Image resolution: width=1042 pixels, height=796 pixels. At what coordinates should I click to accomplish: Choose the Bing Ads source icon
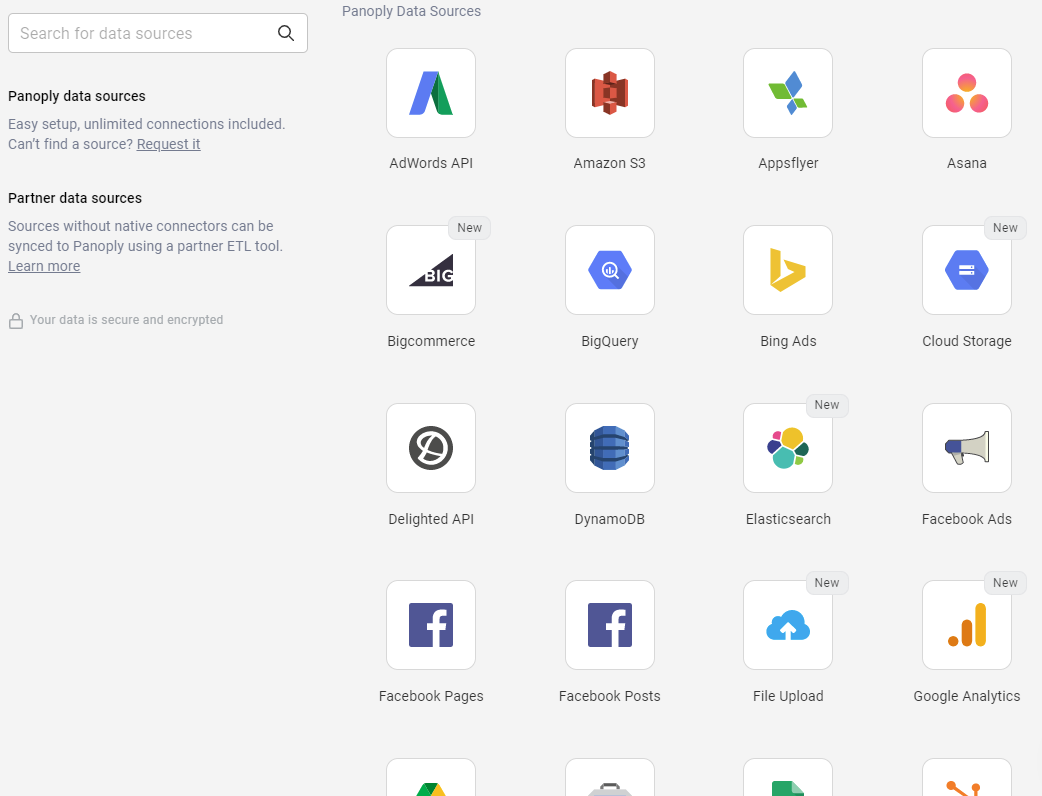pyautogui.click(x=787, y=270)
